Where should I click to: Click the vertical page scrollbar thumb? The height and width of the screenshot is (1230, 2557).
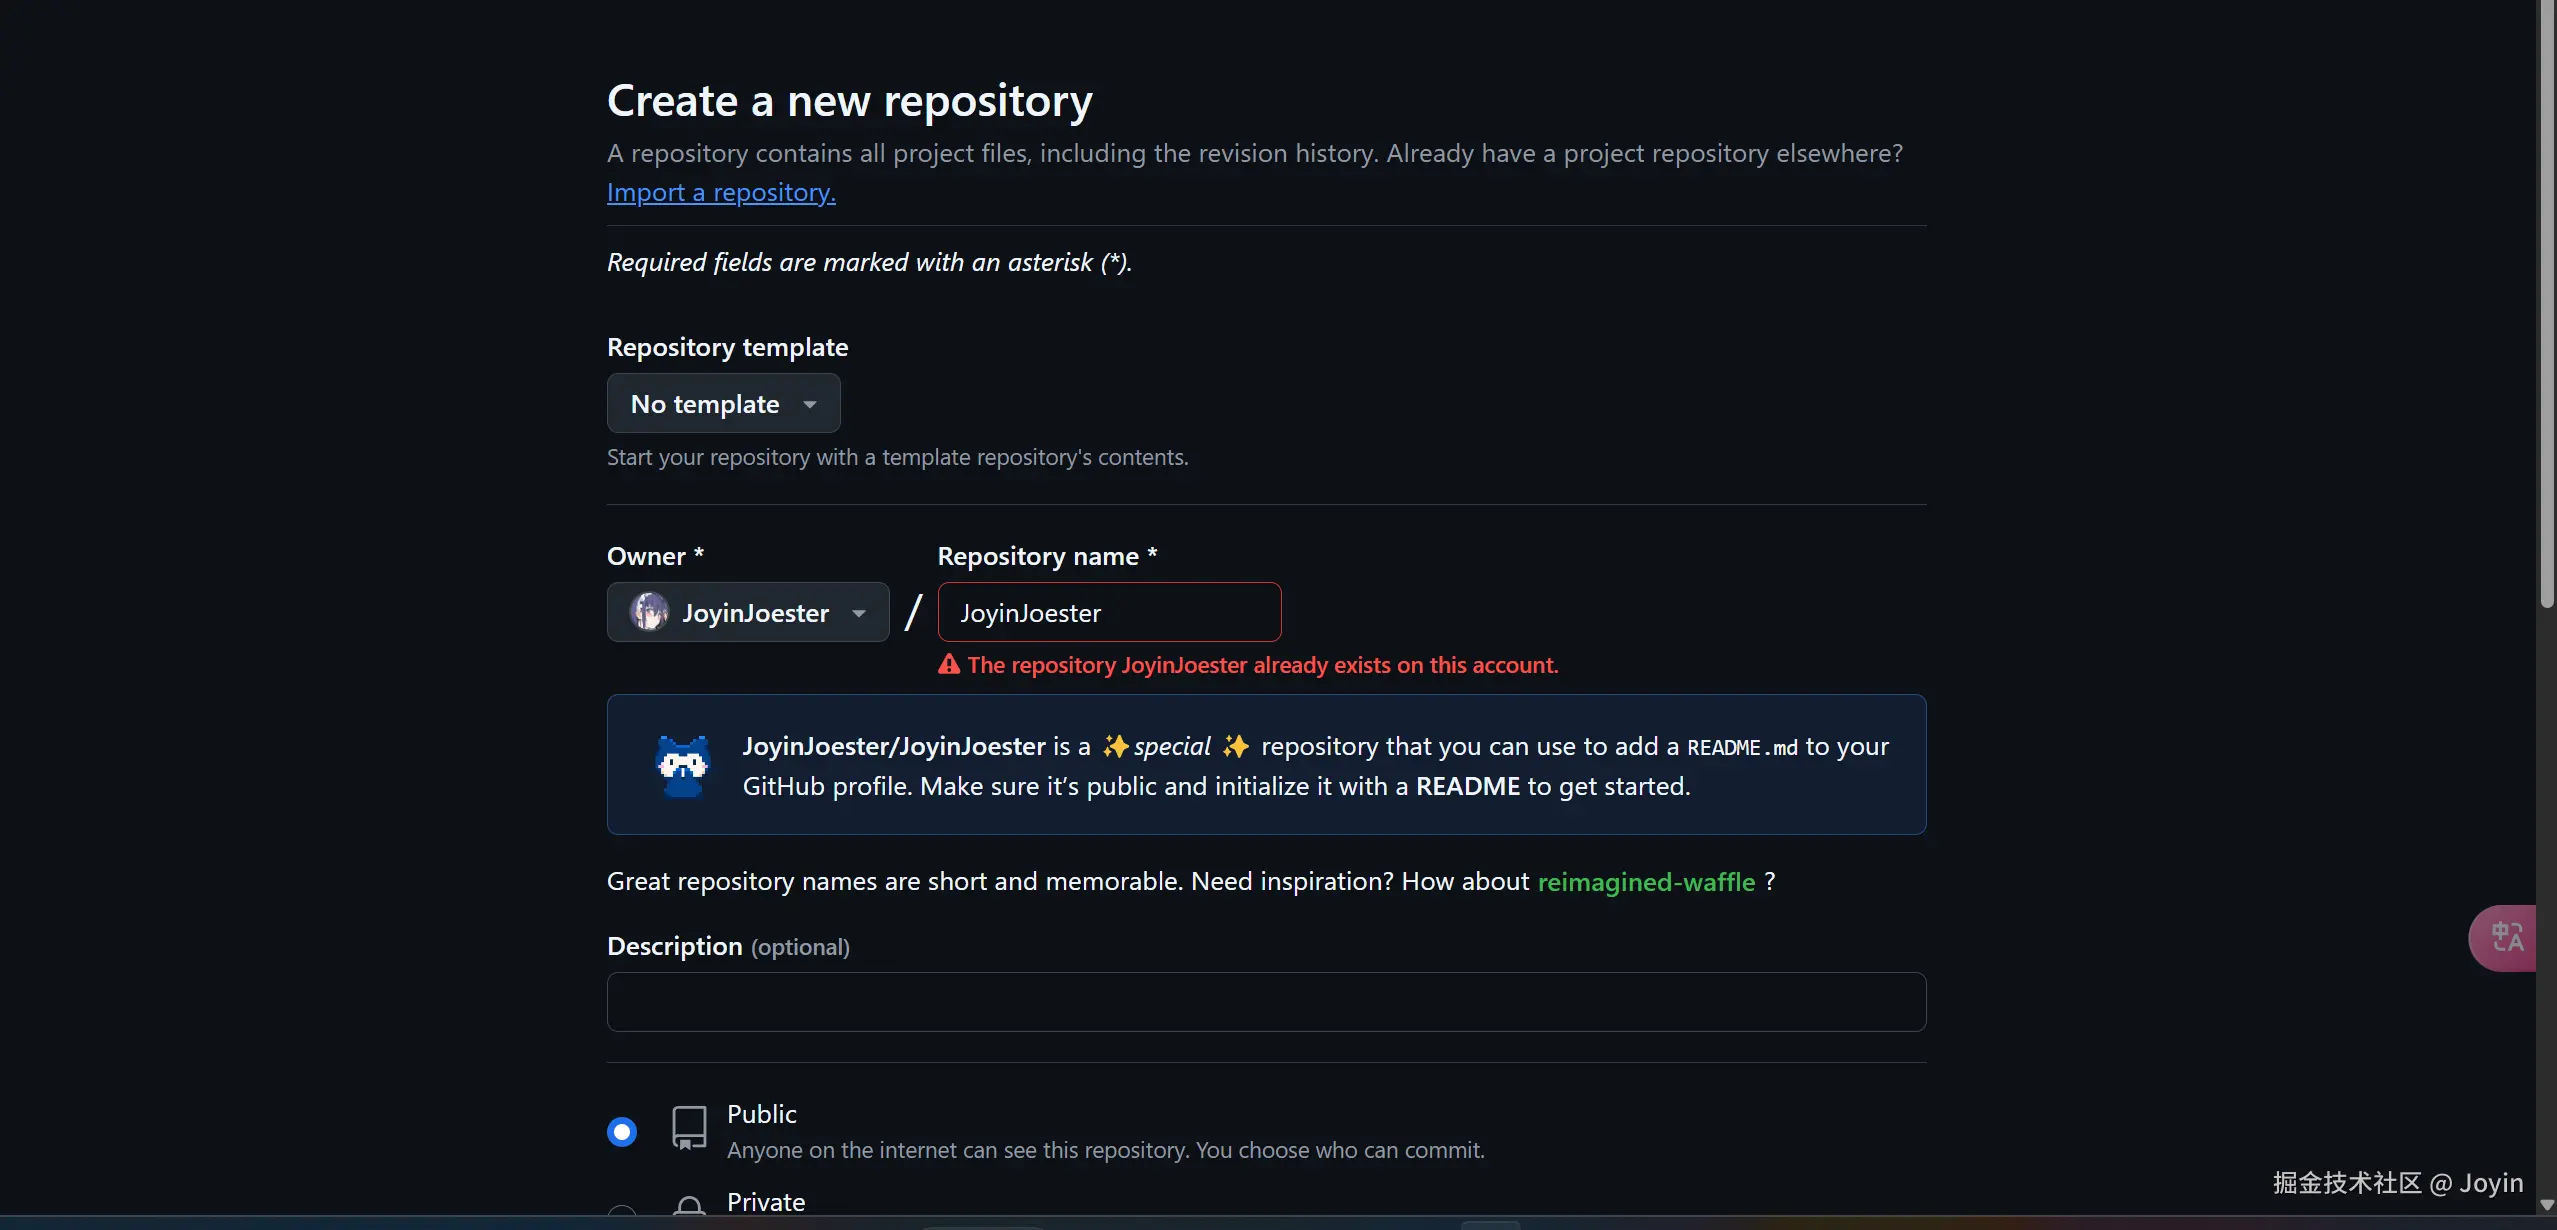click(x=2546, y=300)
